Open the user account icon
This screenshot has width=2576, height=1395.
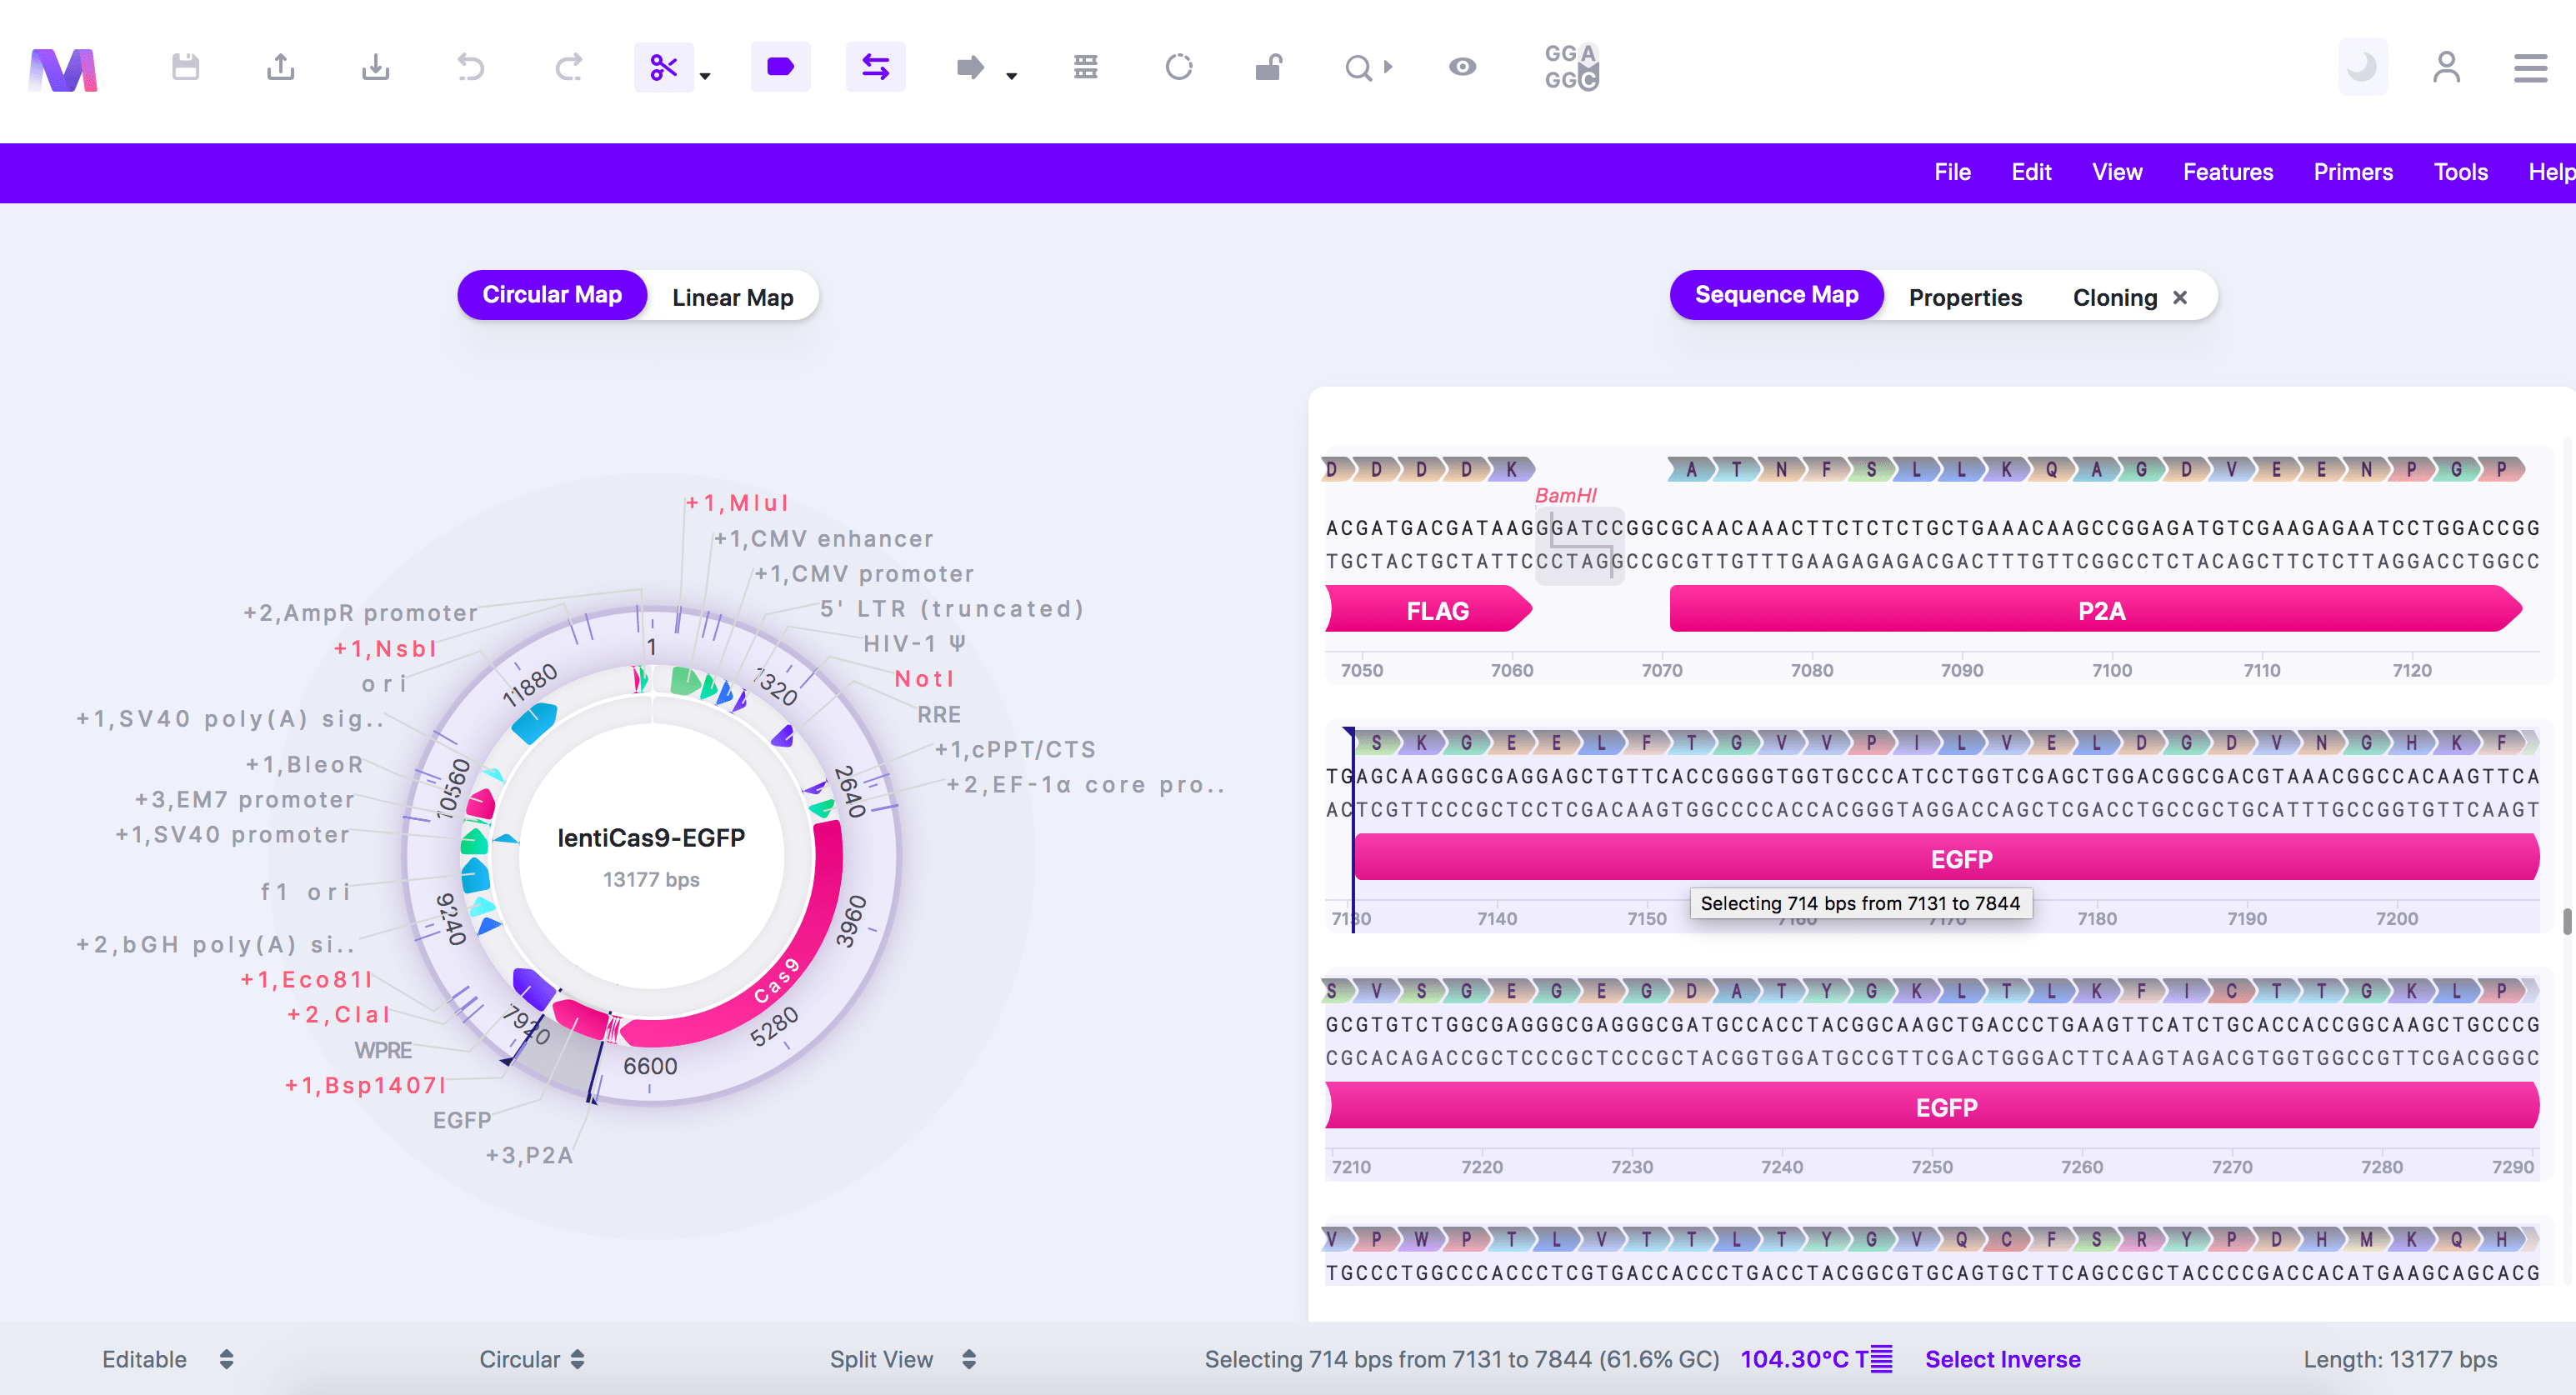[x=2446, y=67]
